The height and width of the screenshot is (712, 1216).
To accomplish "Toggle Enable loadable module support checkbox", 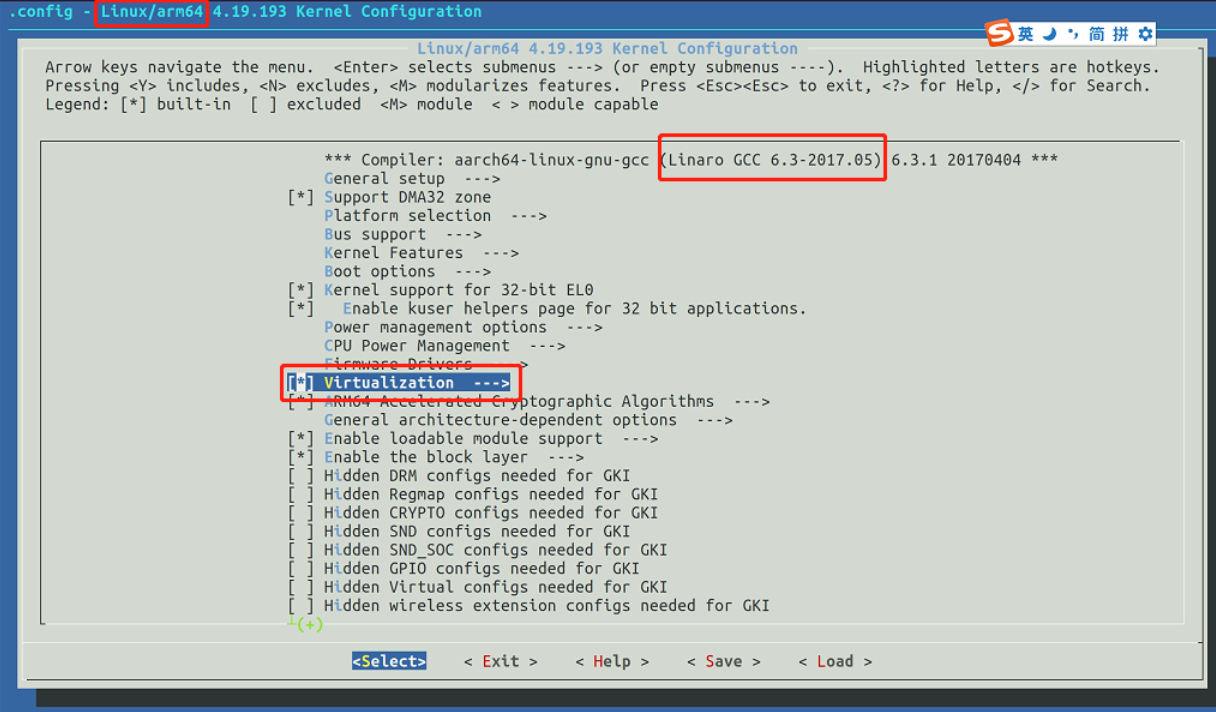I will pos(301,438).
